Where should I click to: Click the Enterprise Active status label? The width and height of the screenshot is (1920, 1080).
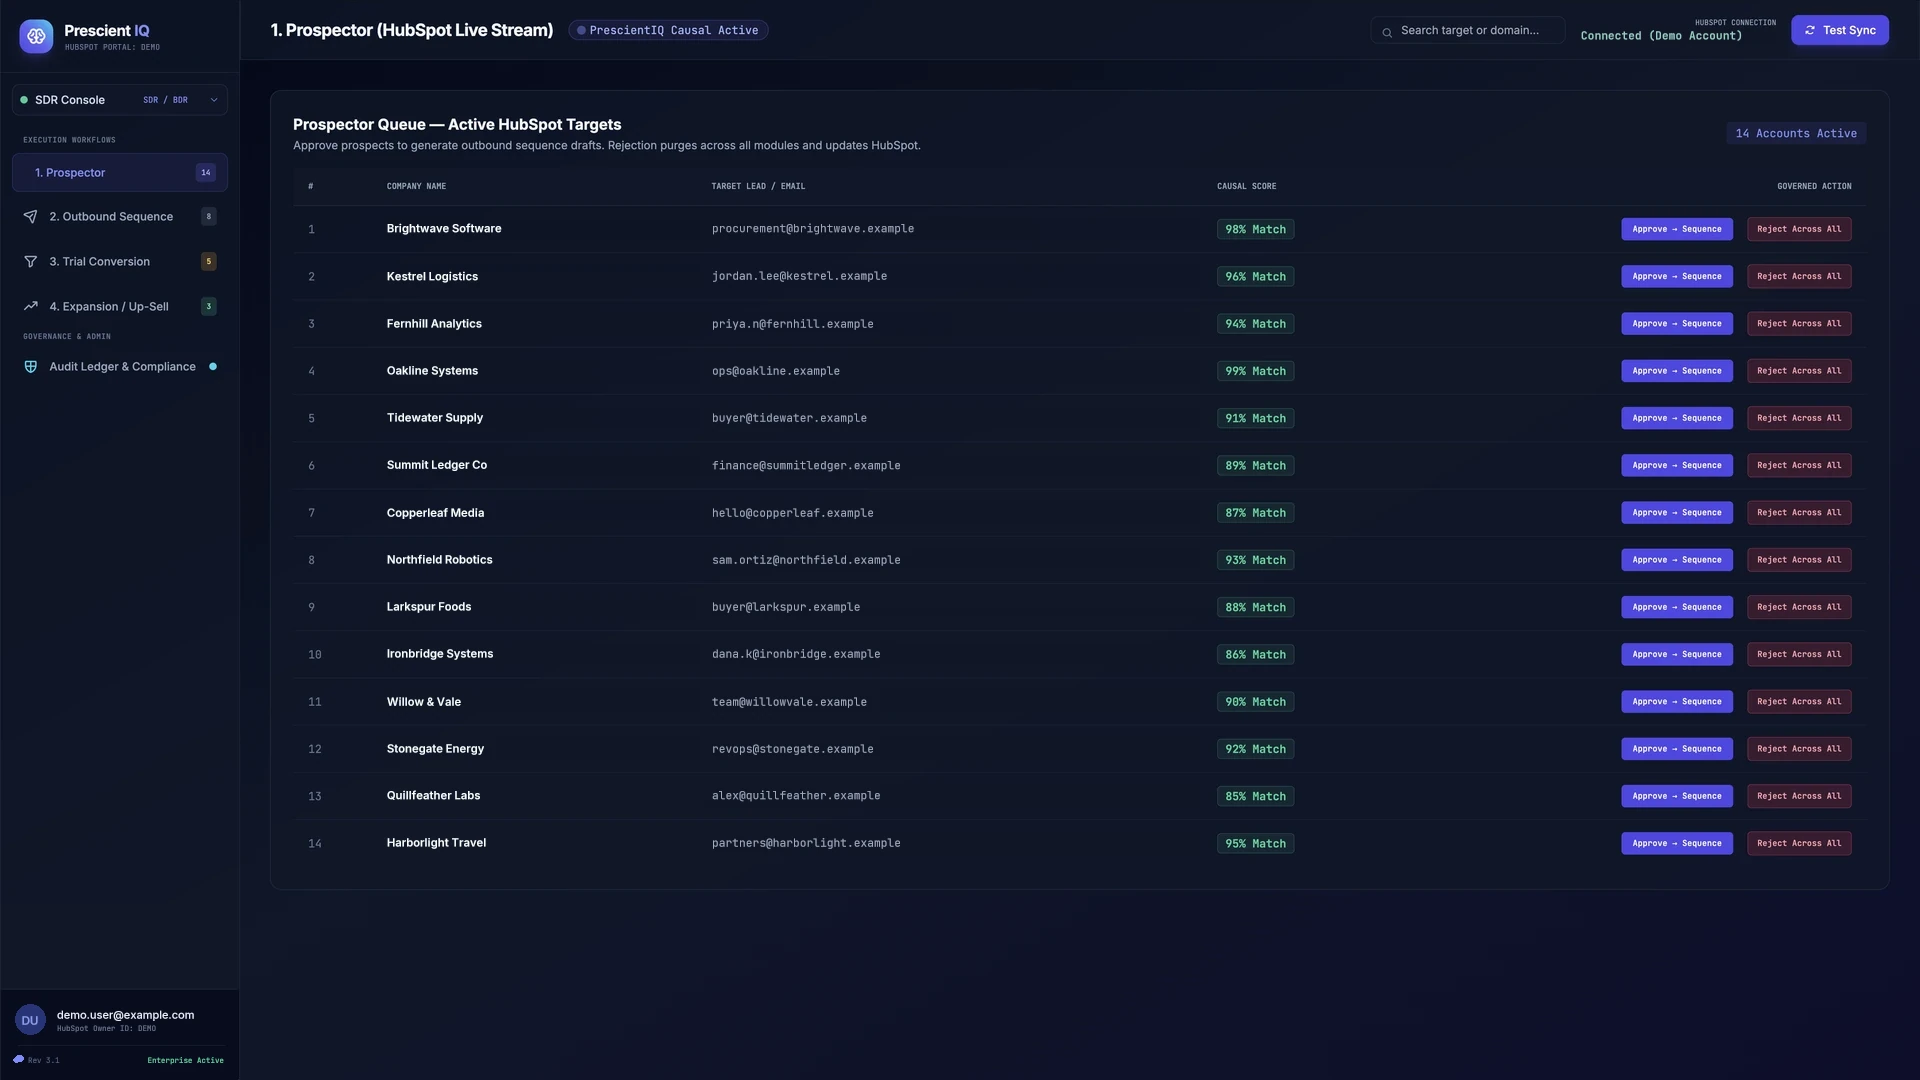coord(185,1060)
